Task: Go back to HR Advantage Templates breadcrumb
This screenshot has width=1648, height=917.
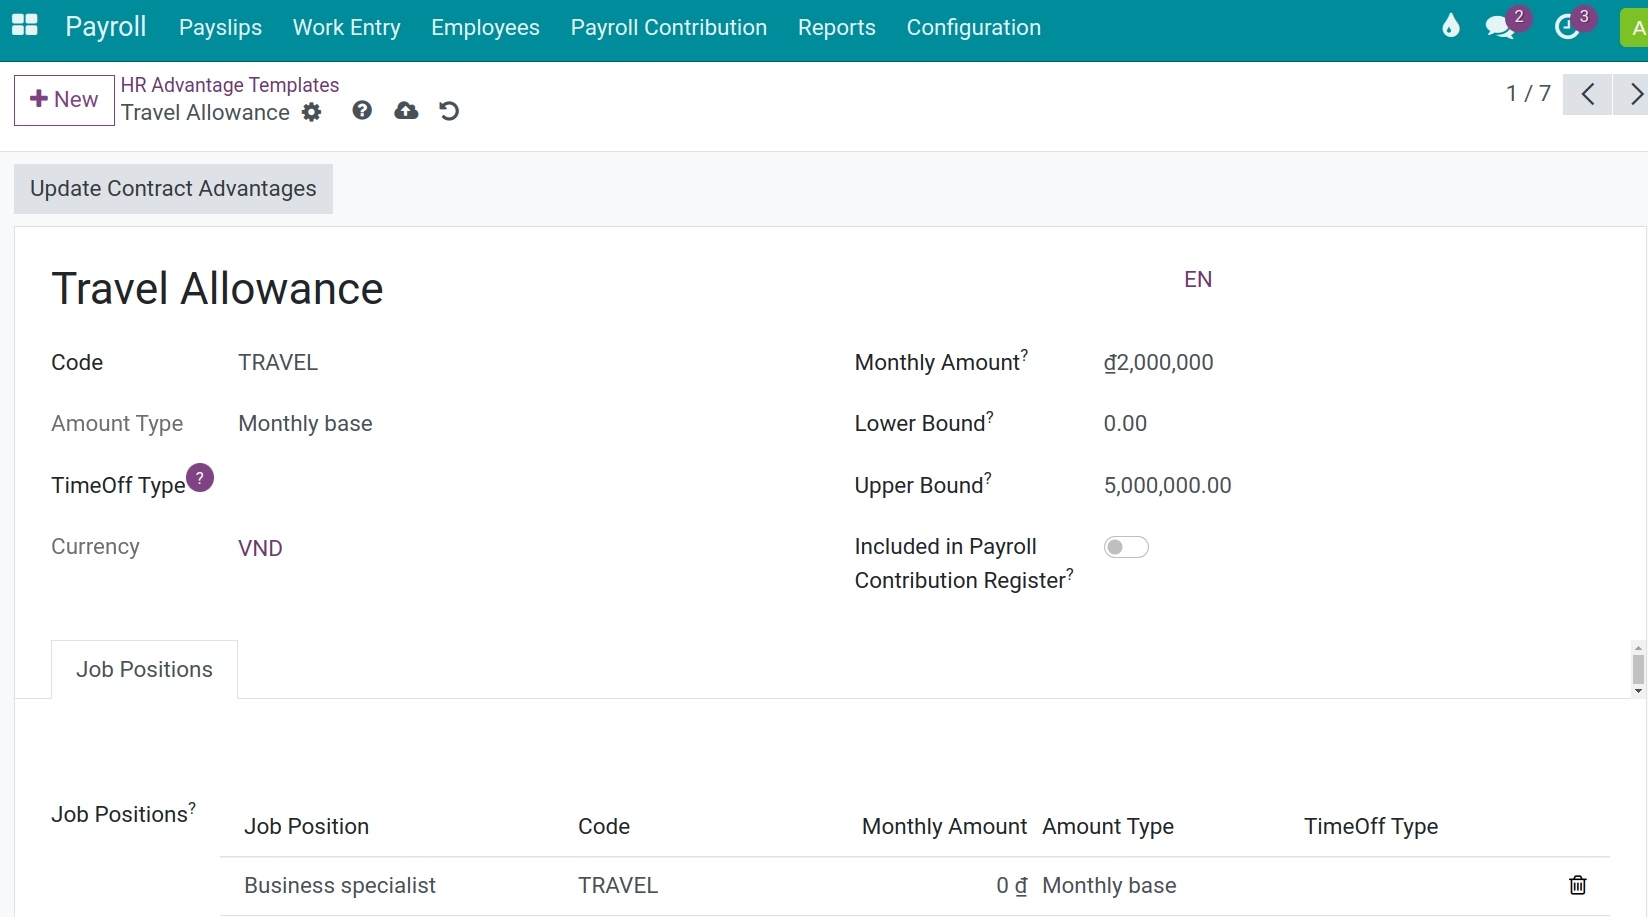Action: 230,85
